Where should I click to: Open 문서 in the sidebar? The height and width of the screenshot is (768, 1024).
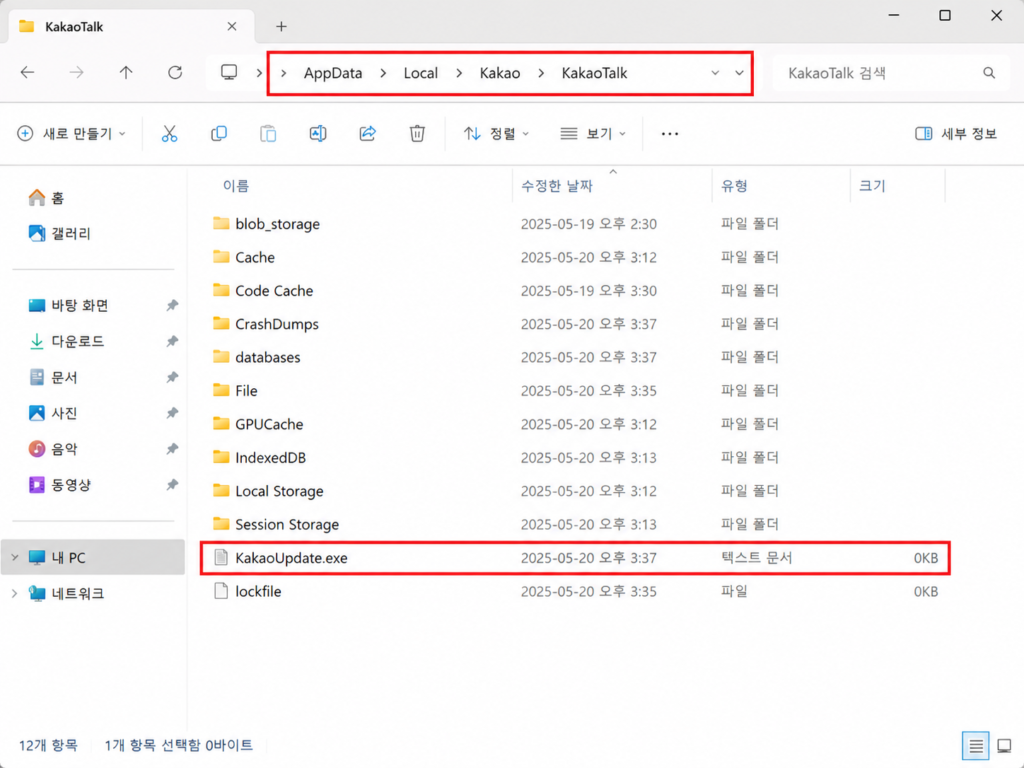tap(53, 377)
